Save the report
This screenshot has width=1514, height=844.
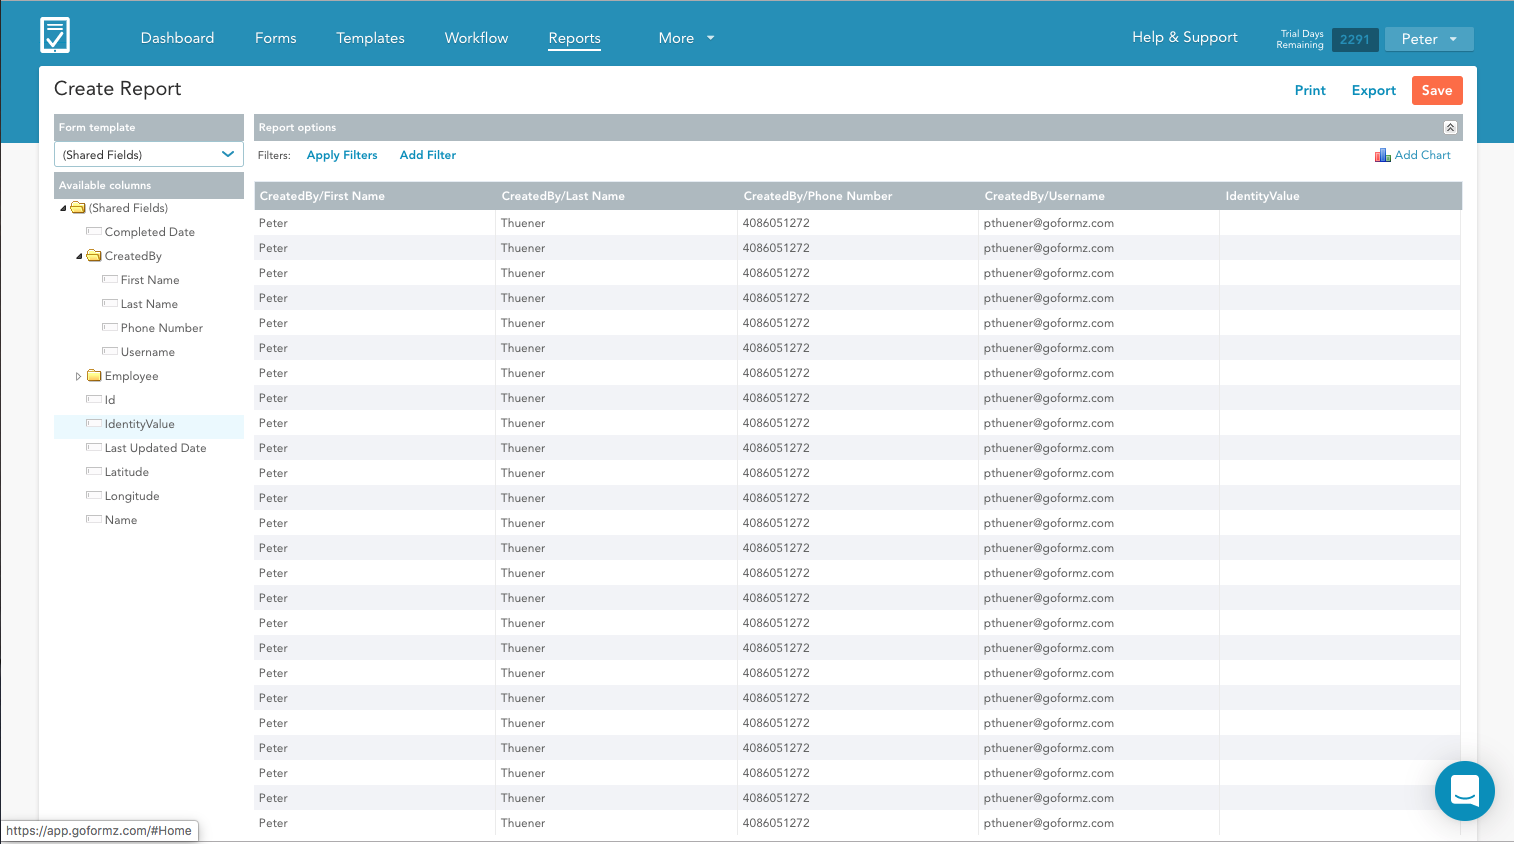[1436, 90]
